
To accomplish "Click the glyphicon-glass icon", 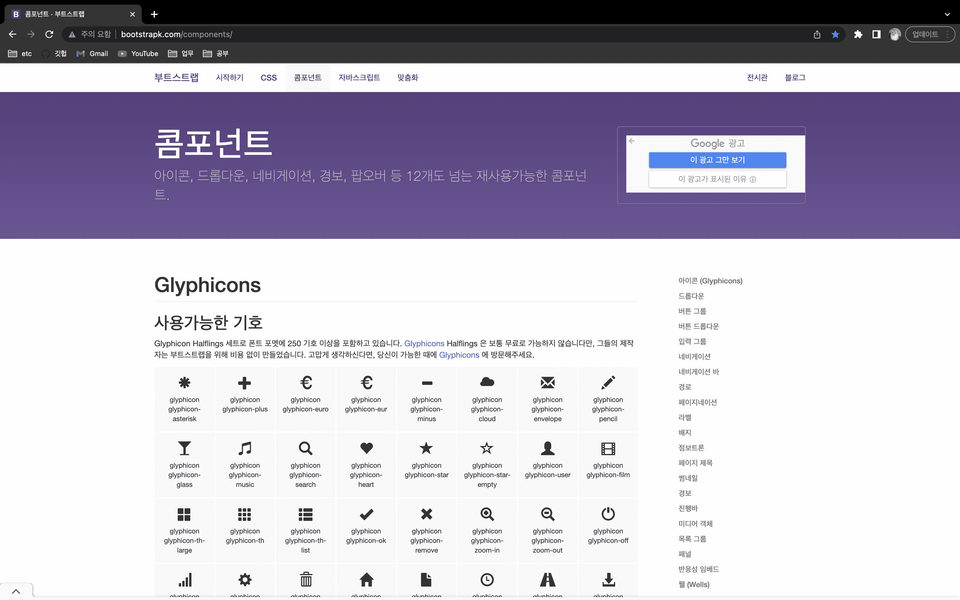I will 184,448.
